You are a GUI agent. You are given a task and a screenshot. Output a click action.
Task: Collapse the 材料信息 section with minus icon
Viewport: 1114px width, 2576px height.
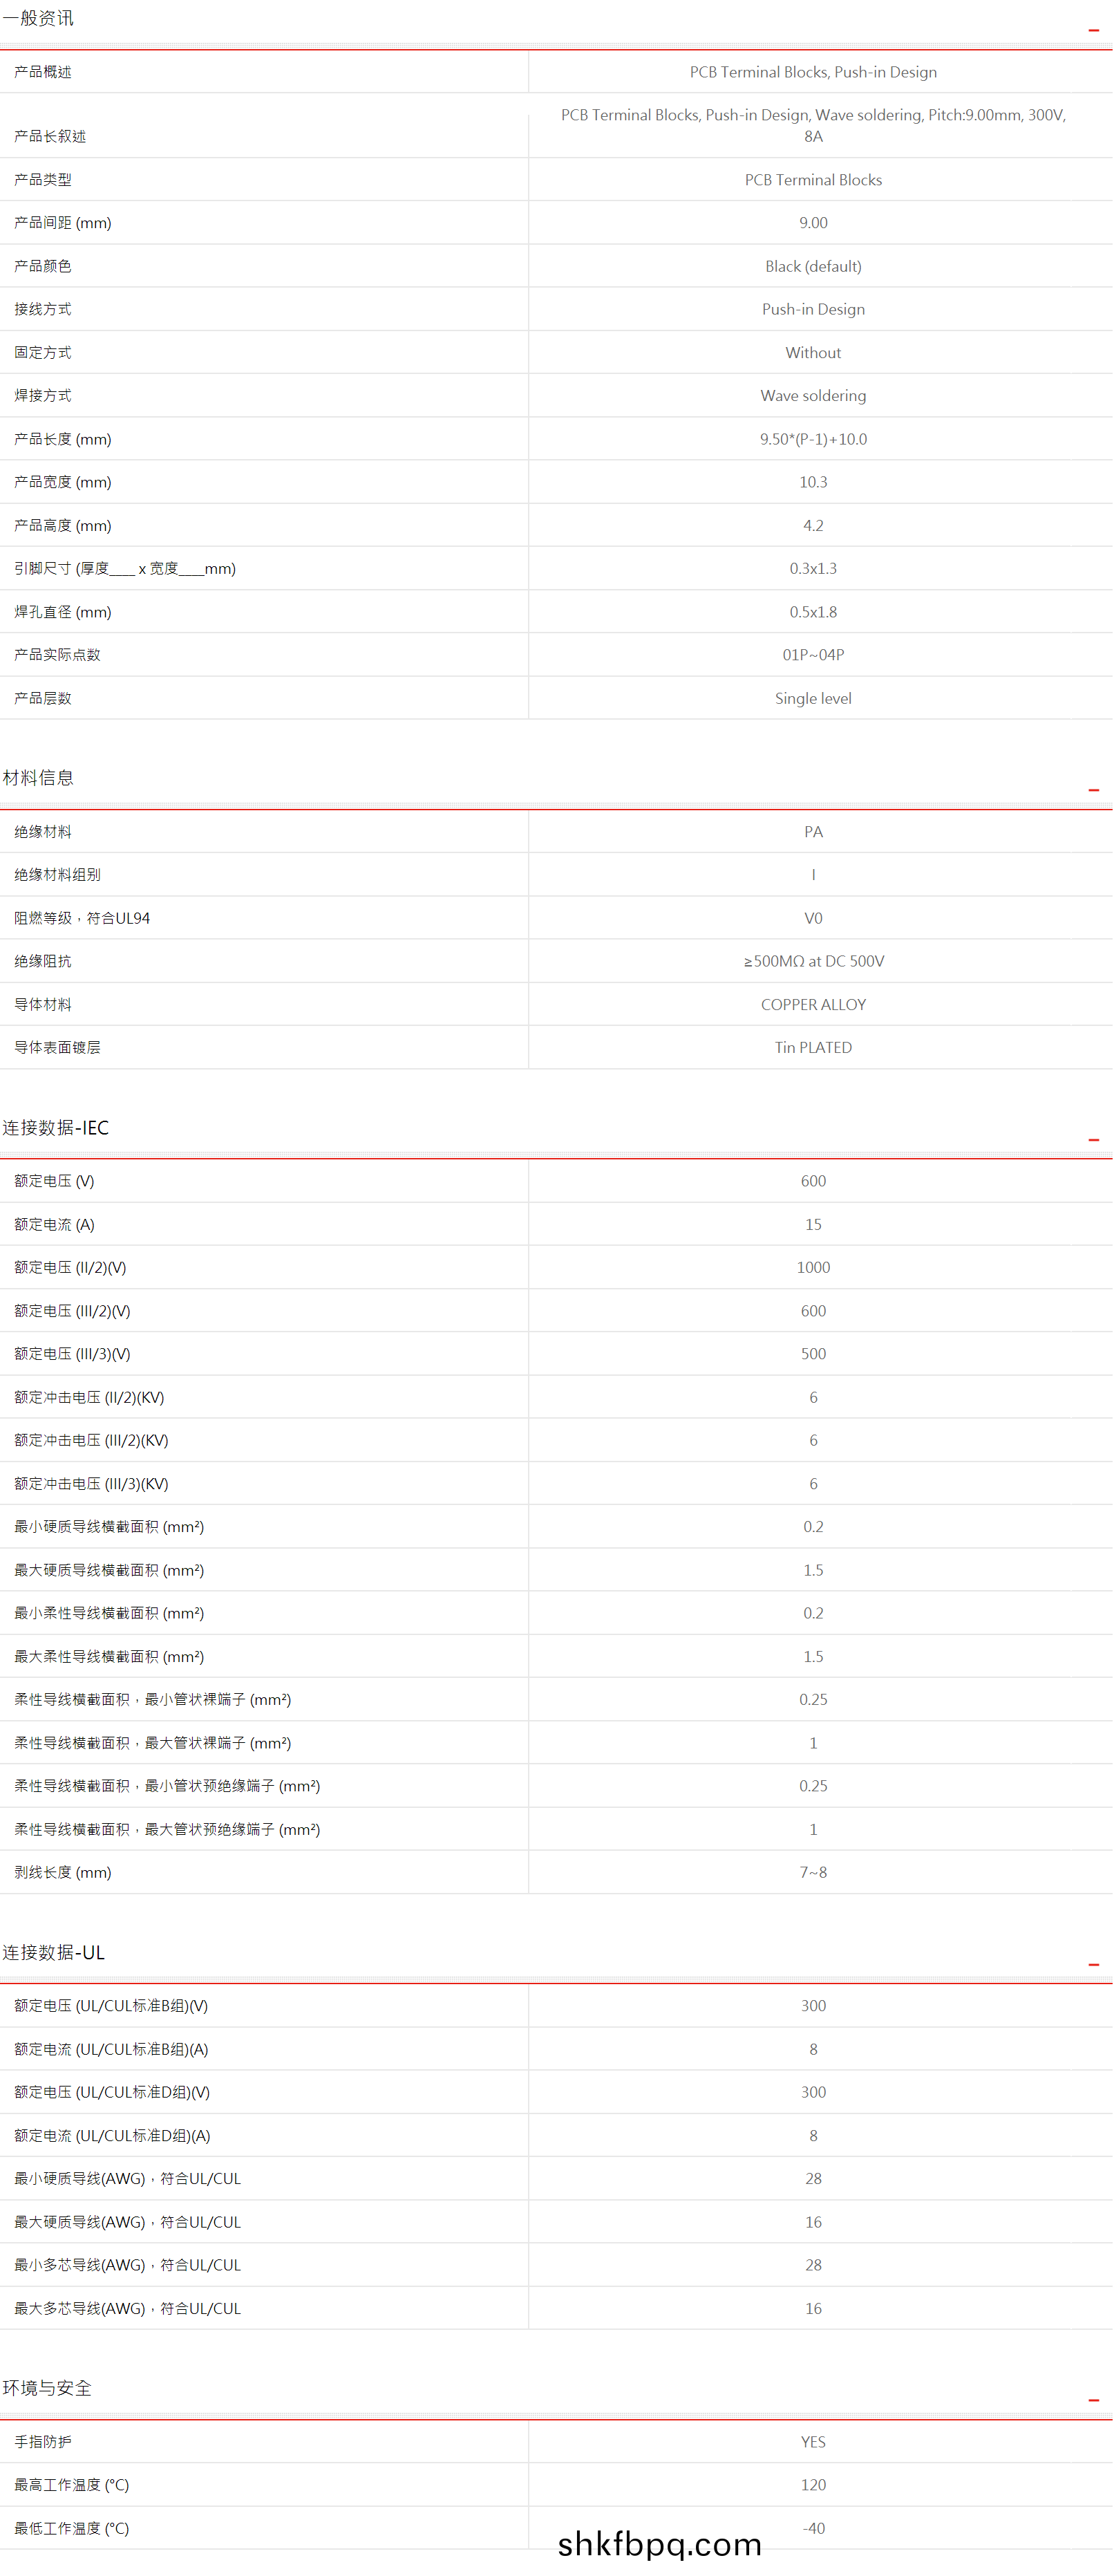pyautogui.click(x=1093, y=790)
